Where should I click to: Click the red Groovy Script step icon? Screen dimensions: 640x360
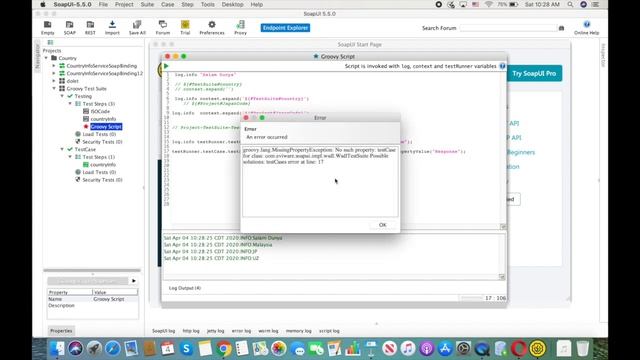(86, 127)
